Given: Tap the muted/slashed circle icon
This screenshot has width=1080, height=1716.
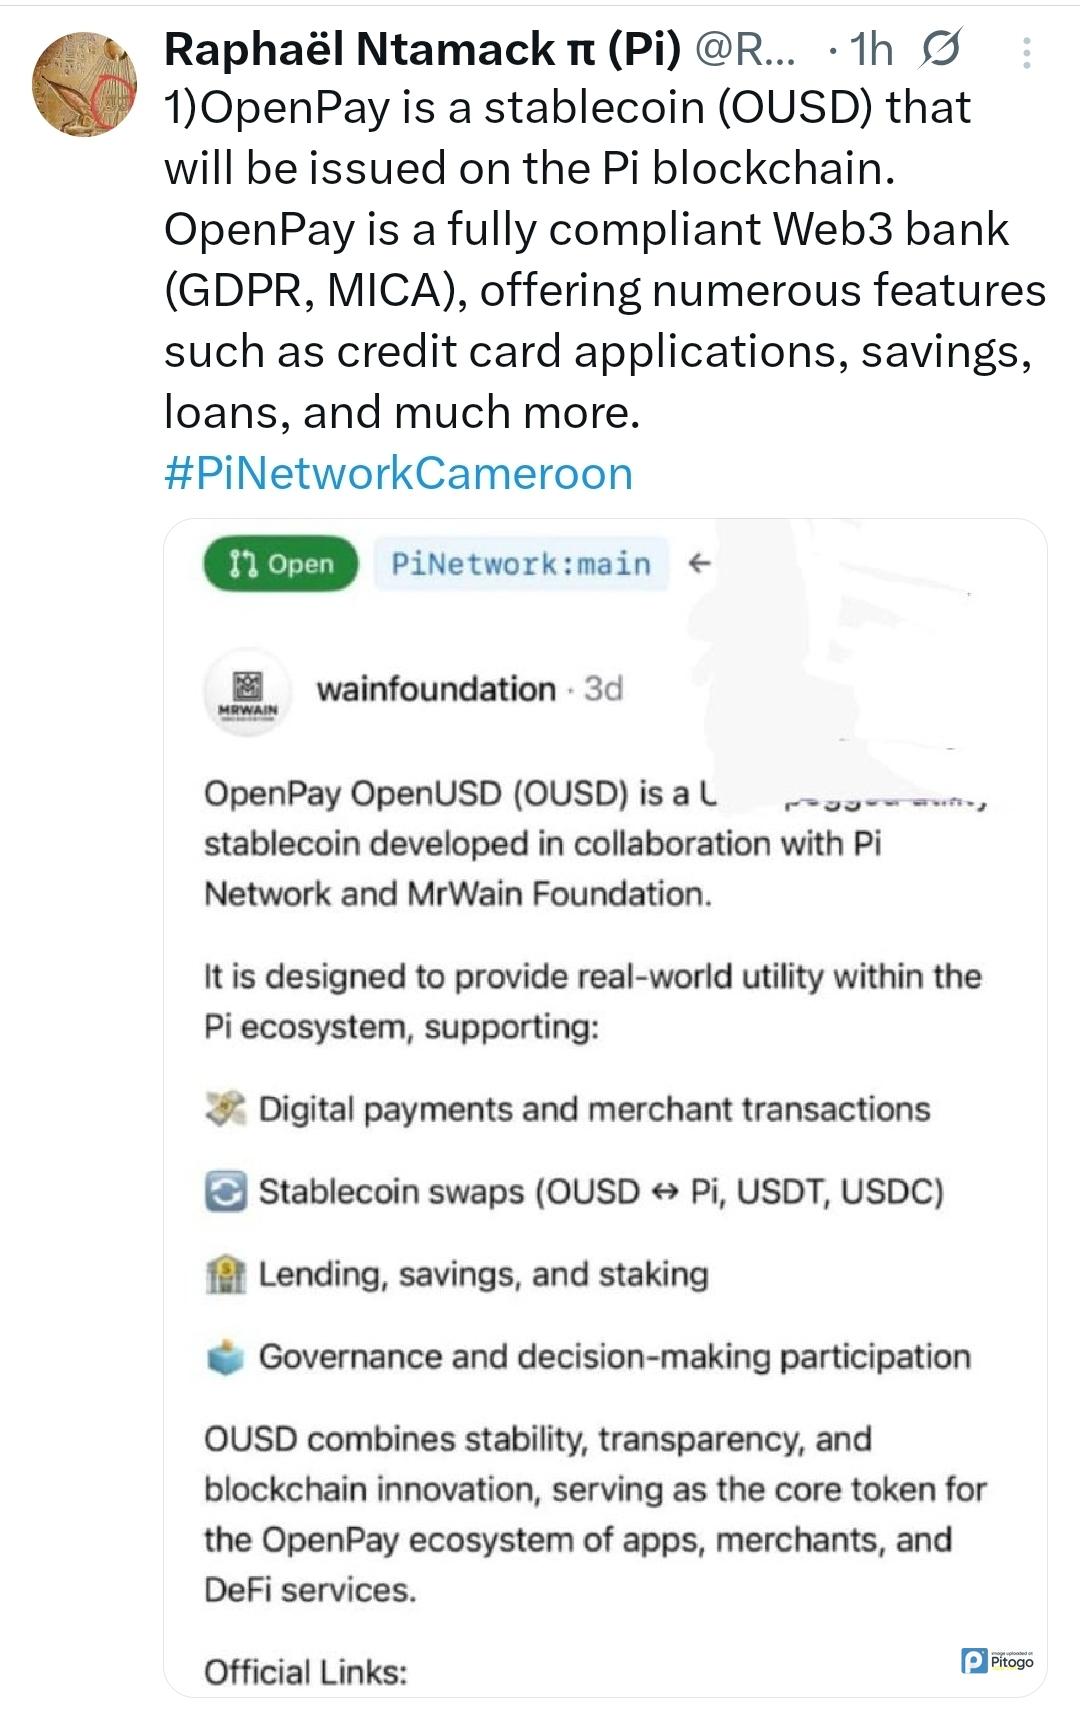Looking at the screenshot, I should point(940,50).
